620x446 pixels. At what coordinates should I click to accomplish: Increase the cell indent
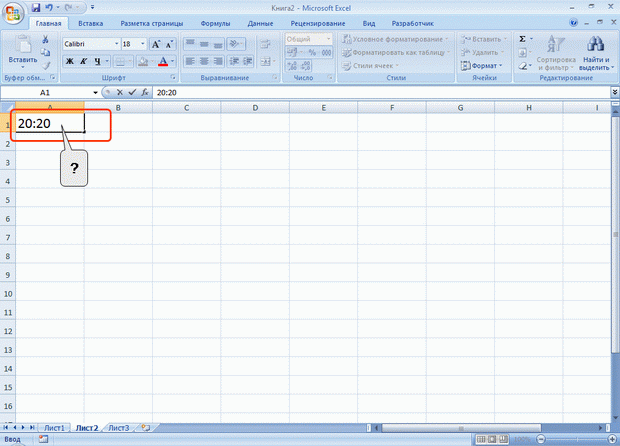click(248, 61)
